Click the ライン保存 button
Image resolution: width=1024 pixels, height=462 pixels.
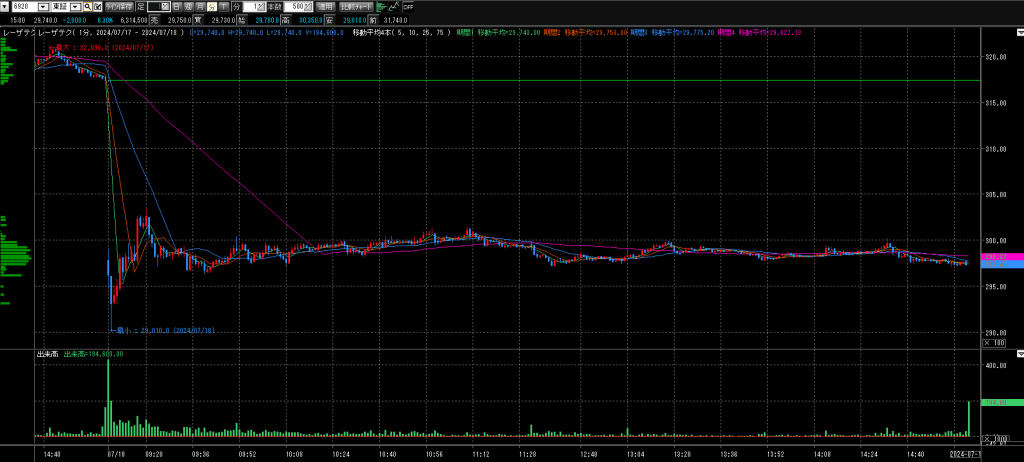click(x=118, y=6)
